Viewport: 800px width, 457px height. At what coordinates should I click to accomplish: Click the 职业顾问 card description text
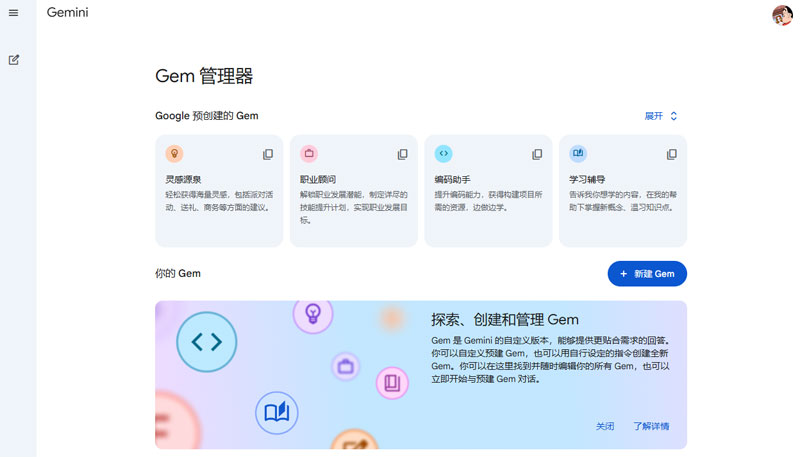point(354,208)
